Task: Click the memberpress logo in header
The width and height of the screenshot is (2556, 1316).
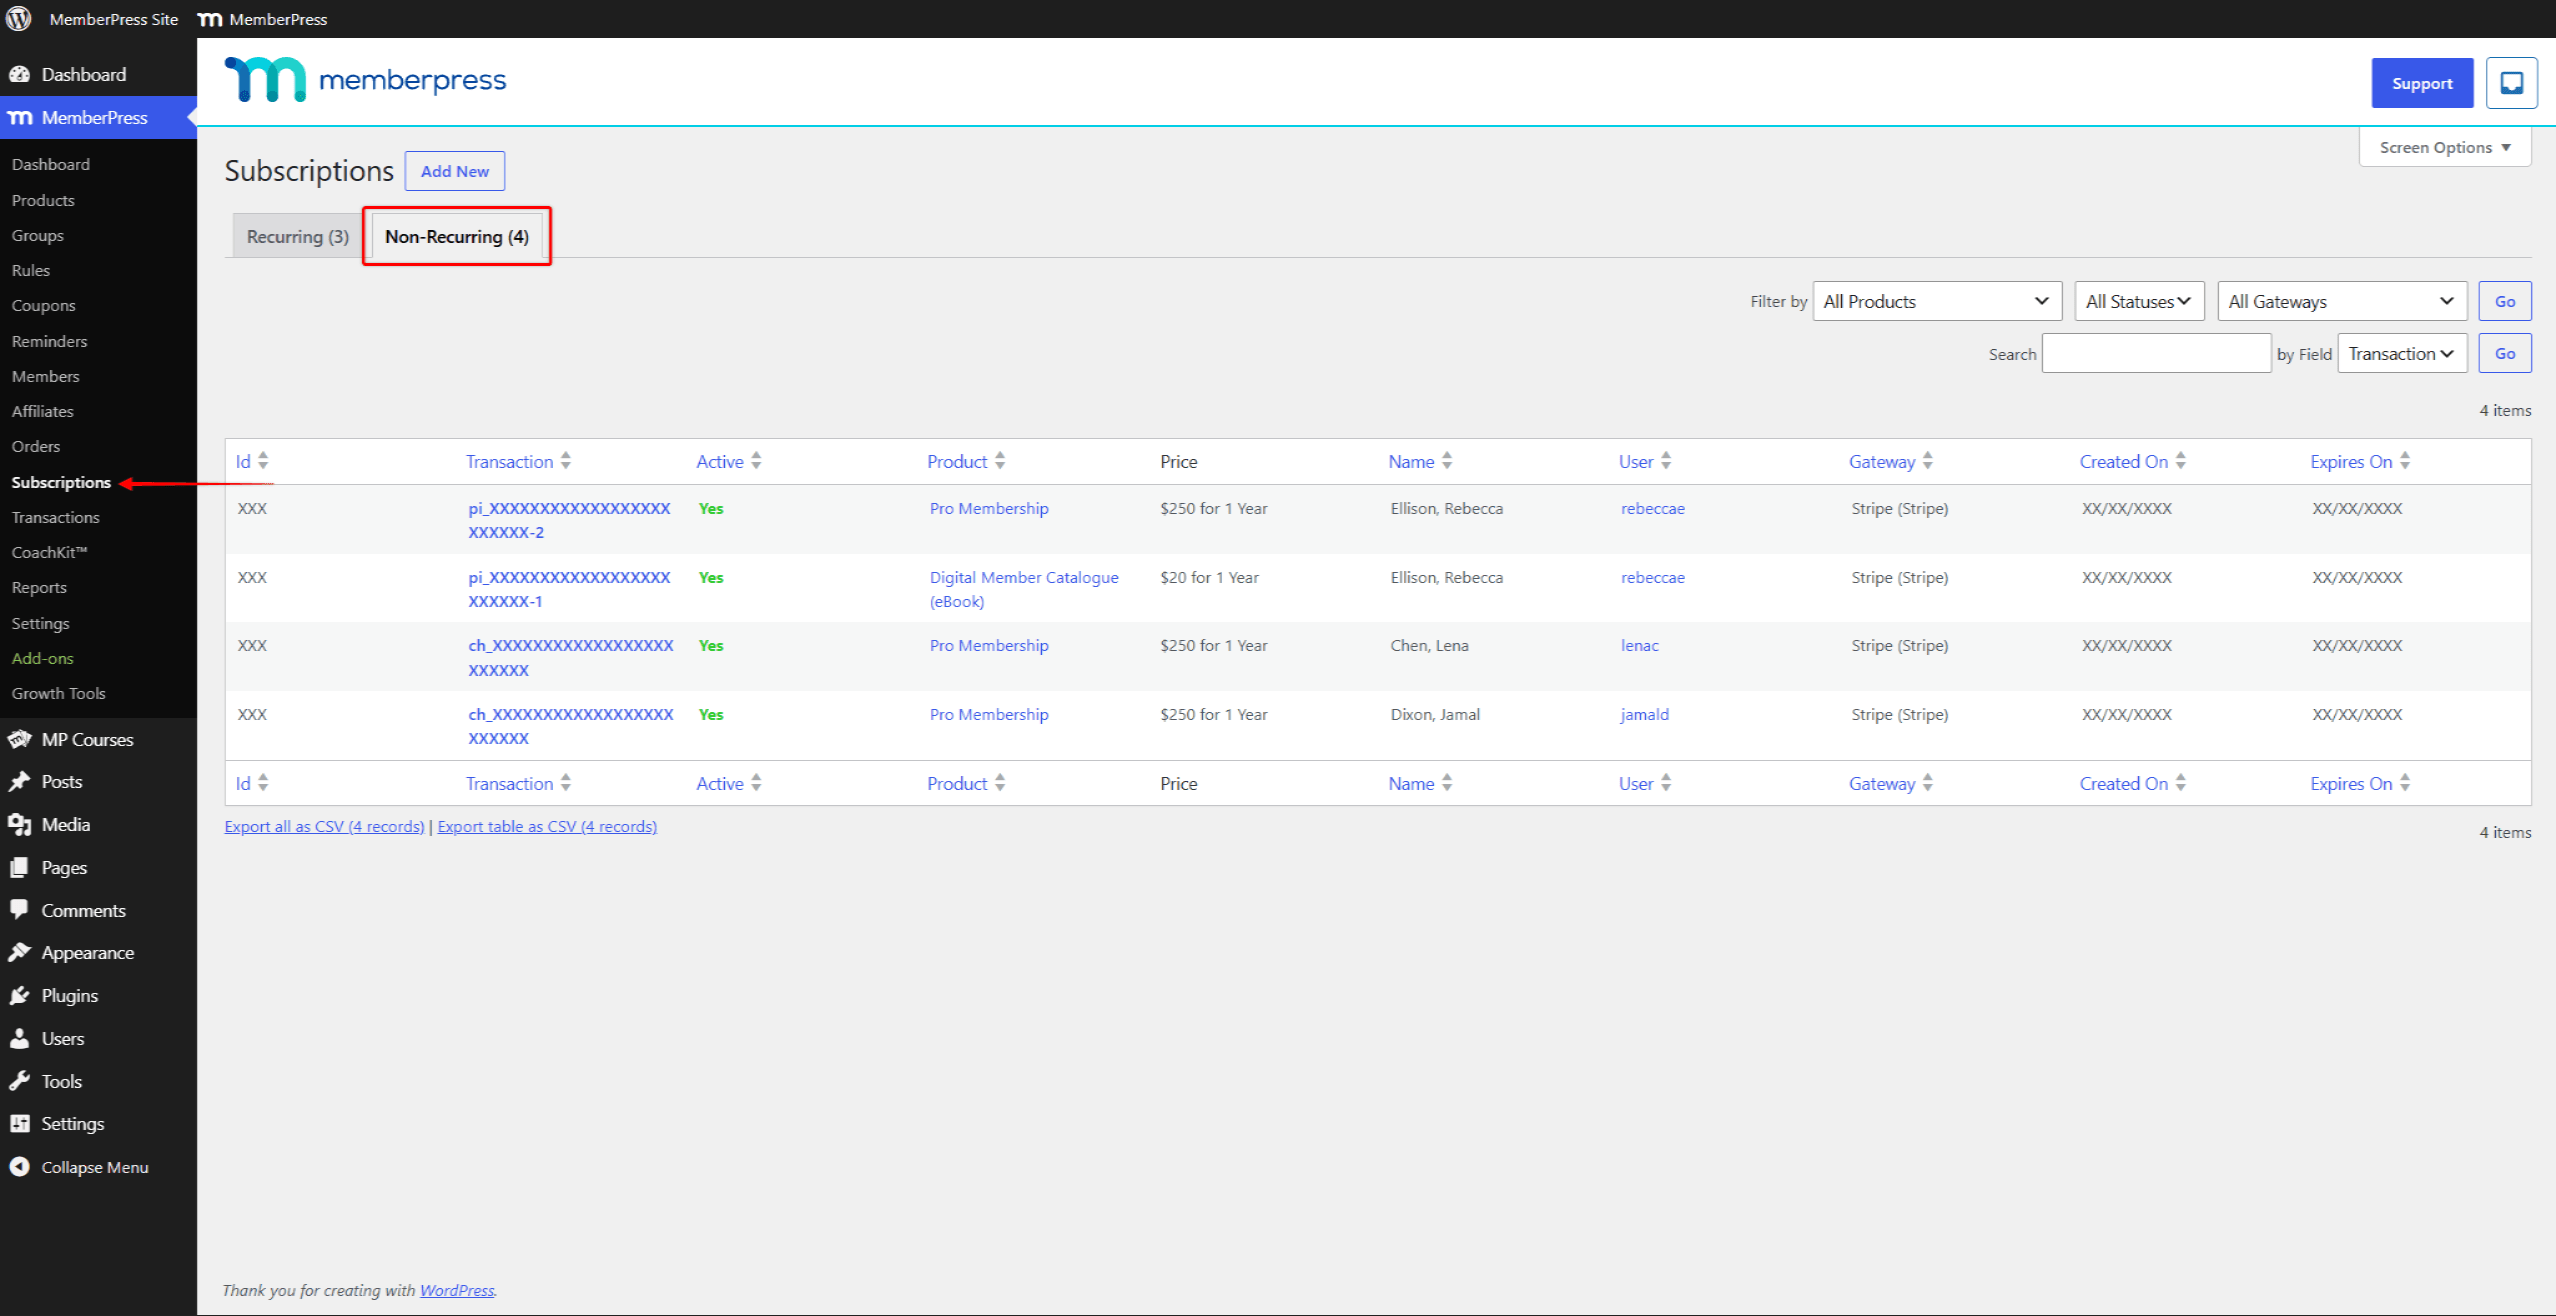Action: coord(366,79)
